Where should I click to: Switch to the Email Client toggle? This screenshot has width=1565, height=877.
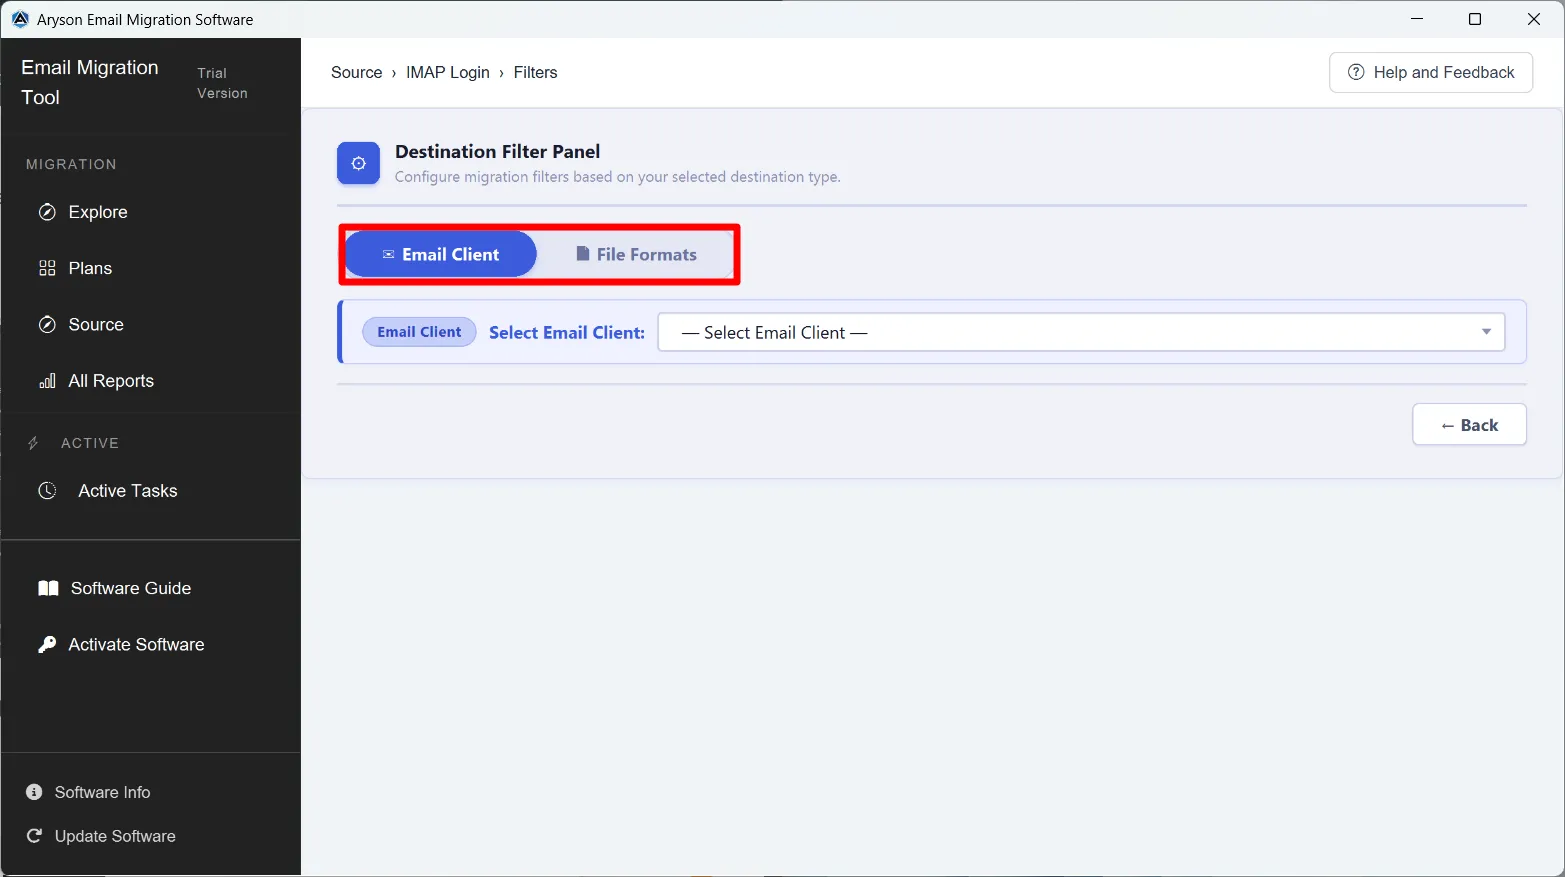click(441, 254)
